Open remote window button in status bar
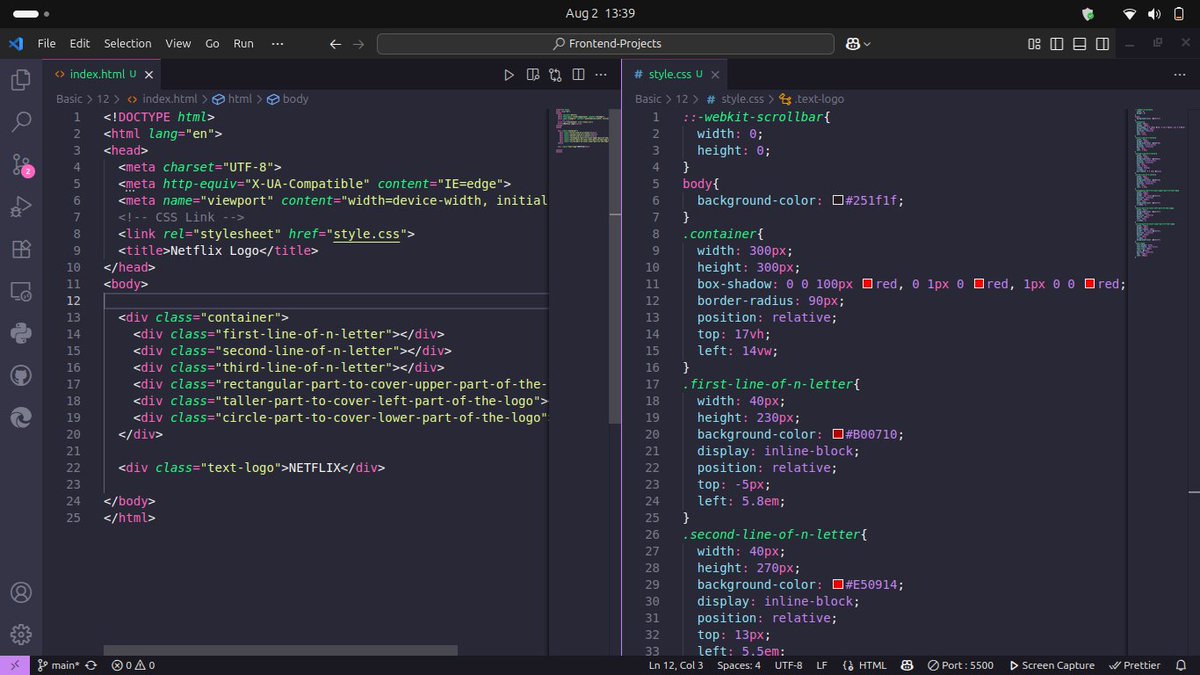The image size is (1200, 675). (x=15, y=665)
